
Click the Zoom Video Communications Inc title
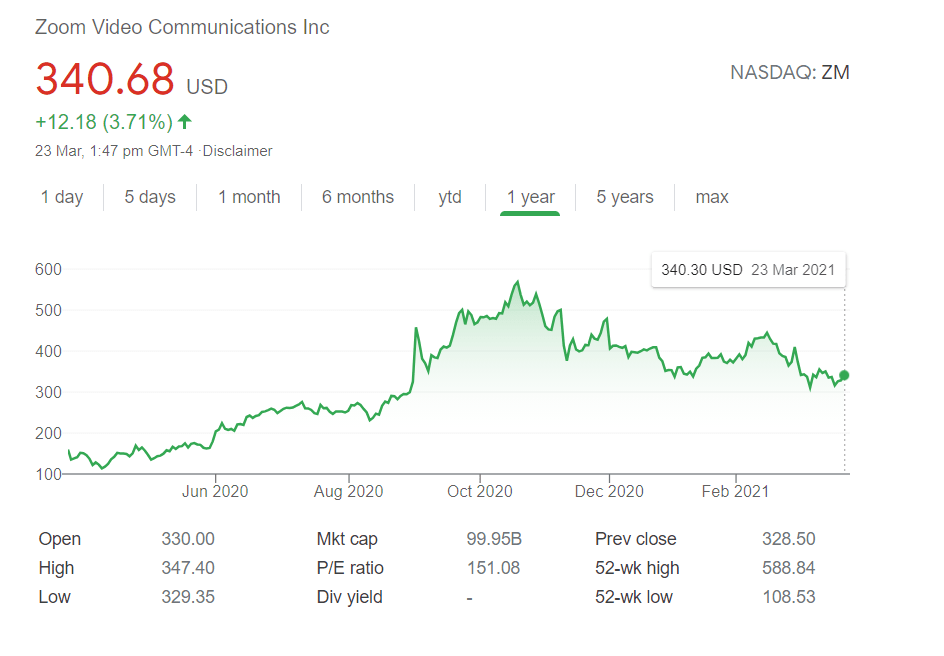(x=182, y=27)
